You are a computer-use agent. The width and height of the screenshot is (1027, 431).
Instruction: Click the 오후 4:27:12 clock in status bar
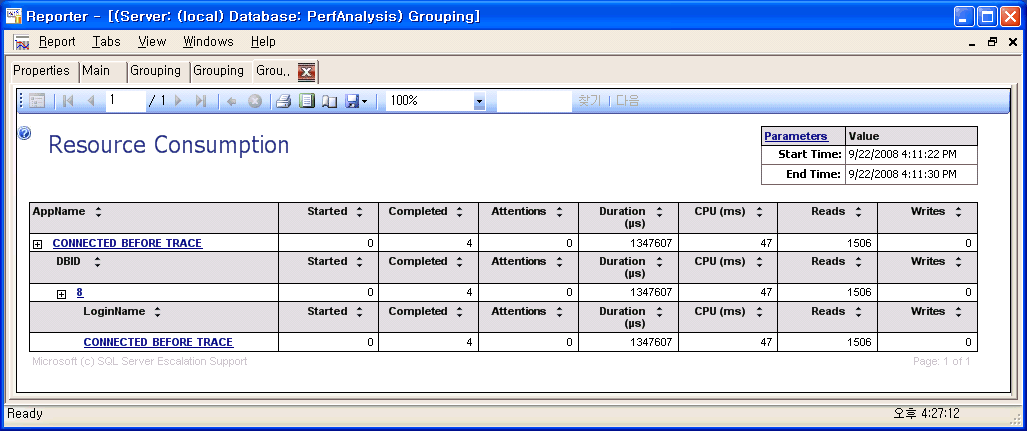point(926,414)
